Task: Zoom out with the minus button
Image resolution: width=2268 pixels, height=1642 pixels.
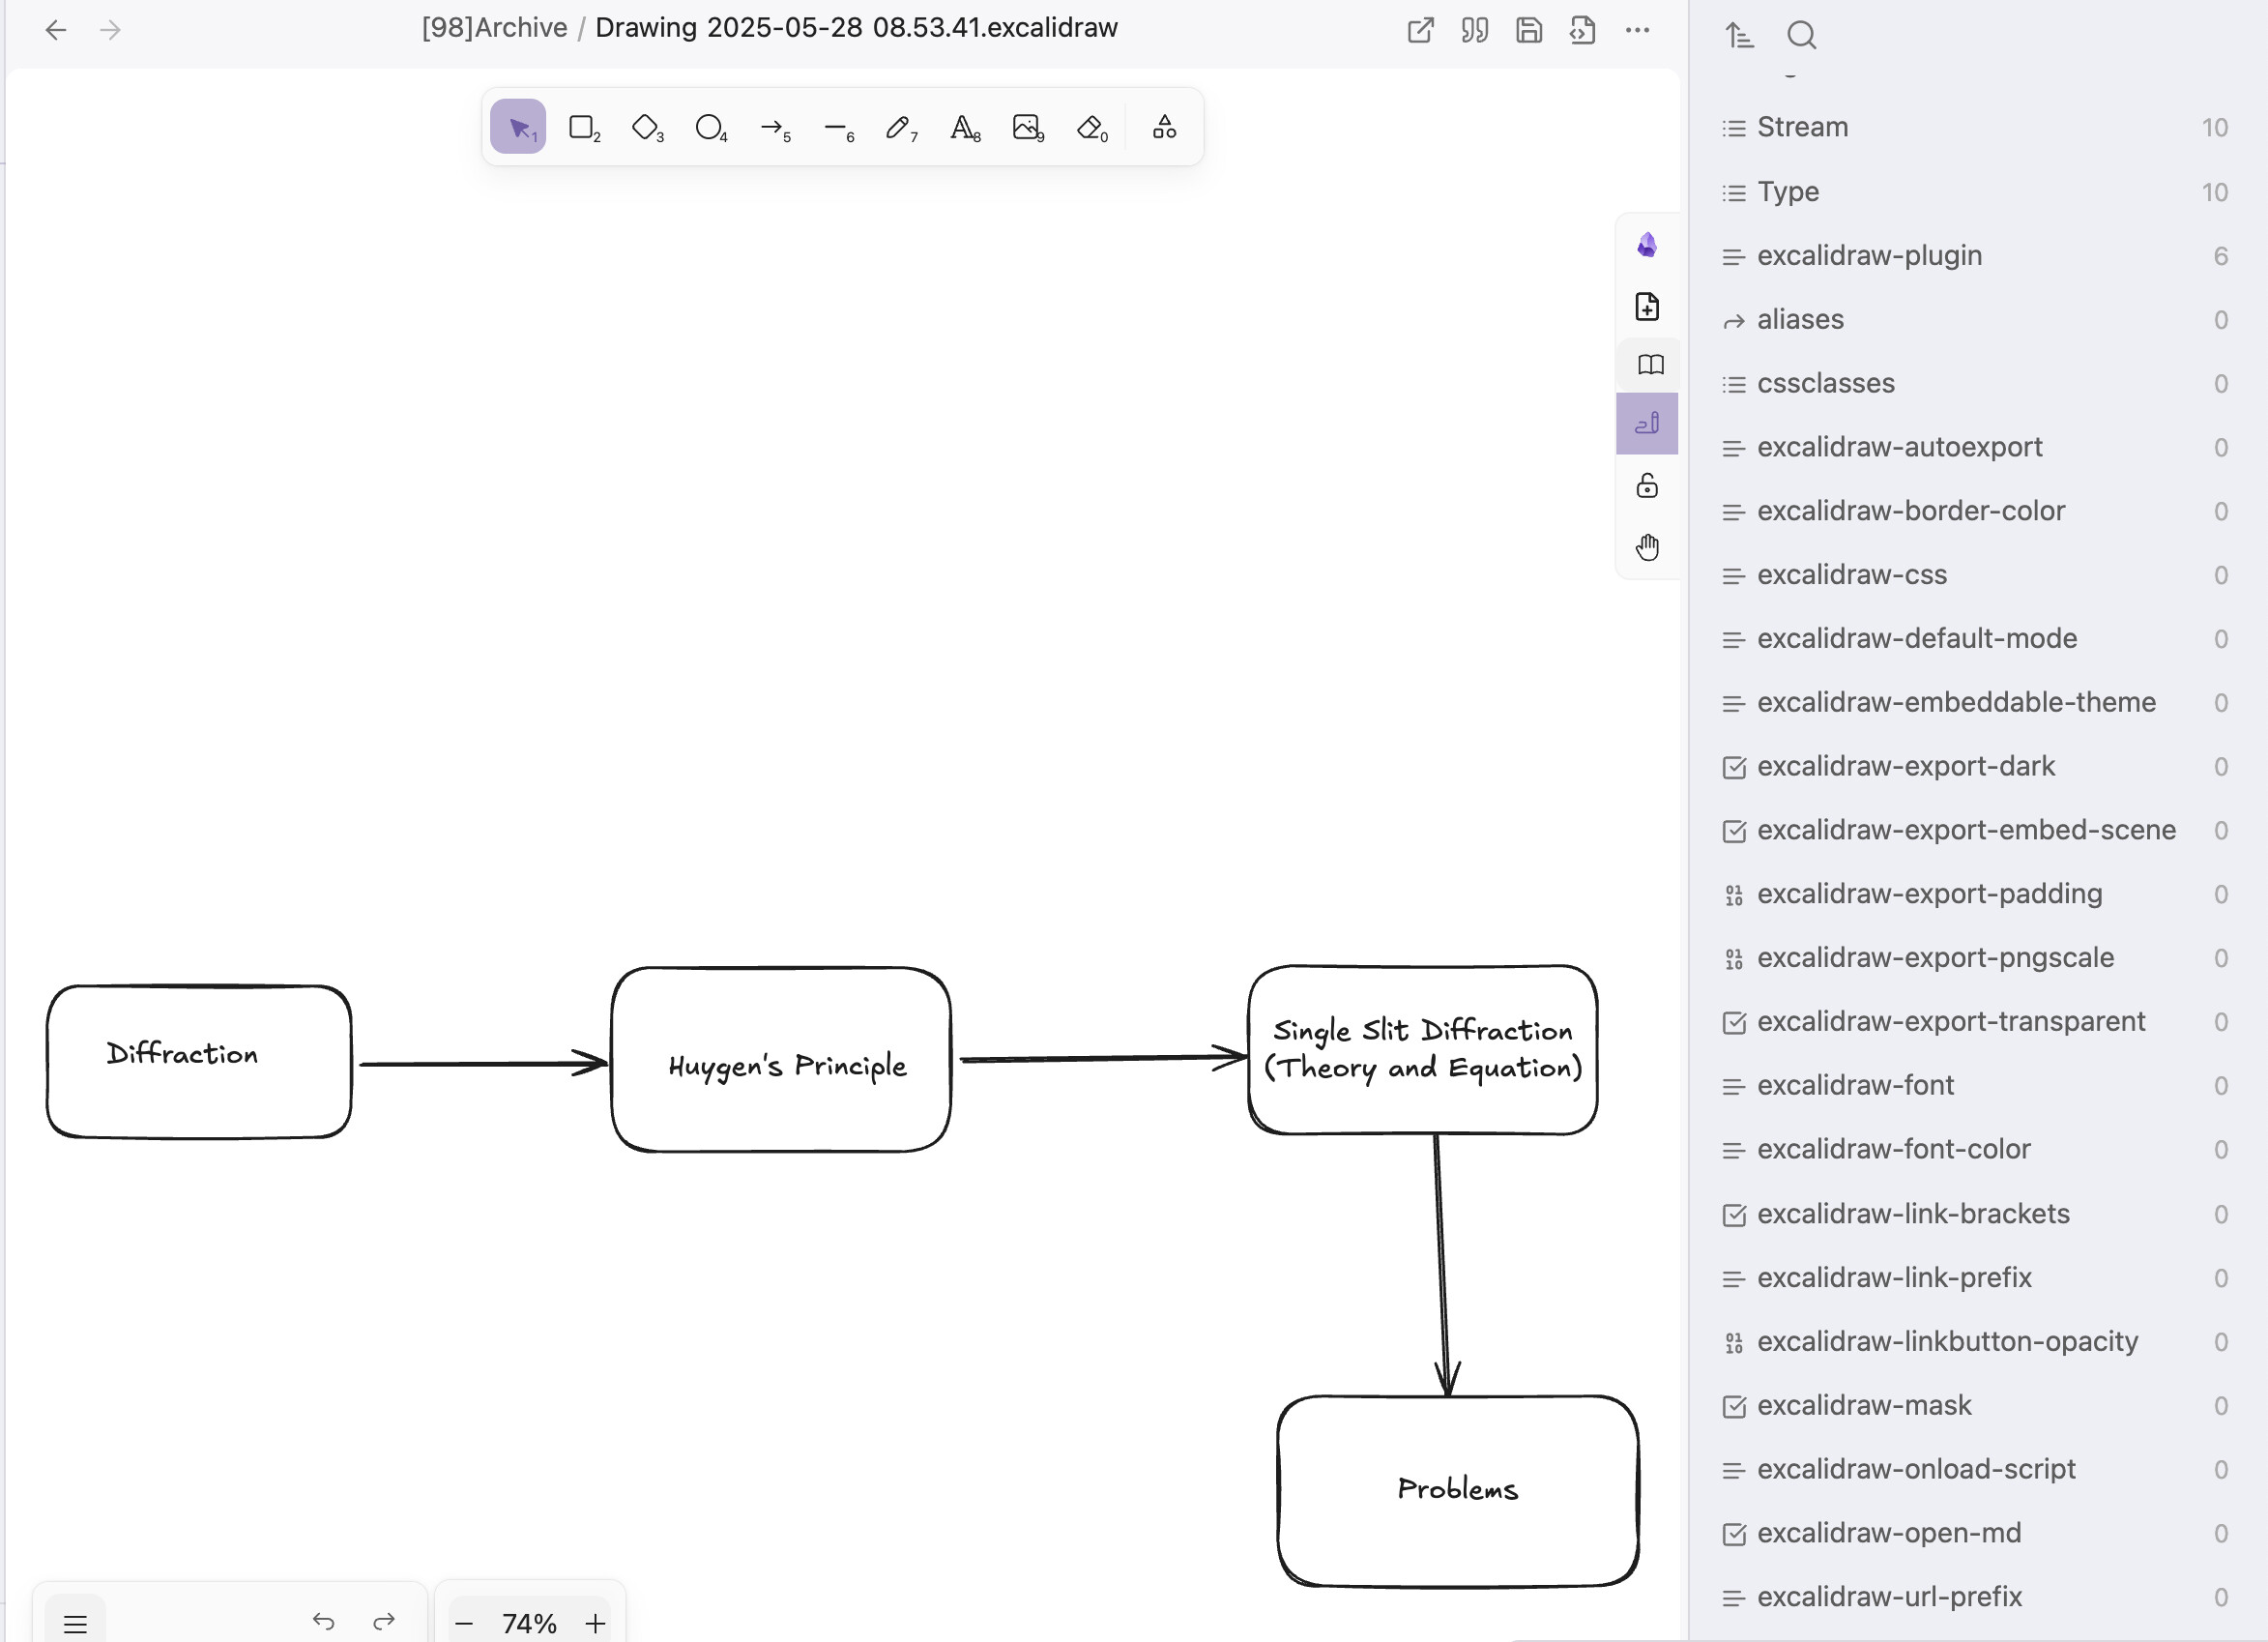Action: point(464,1623)
